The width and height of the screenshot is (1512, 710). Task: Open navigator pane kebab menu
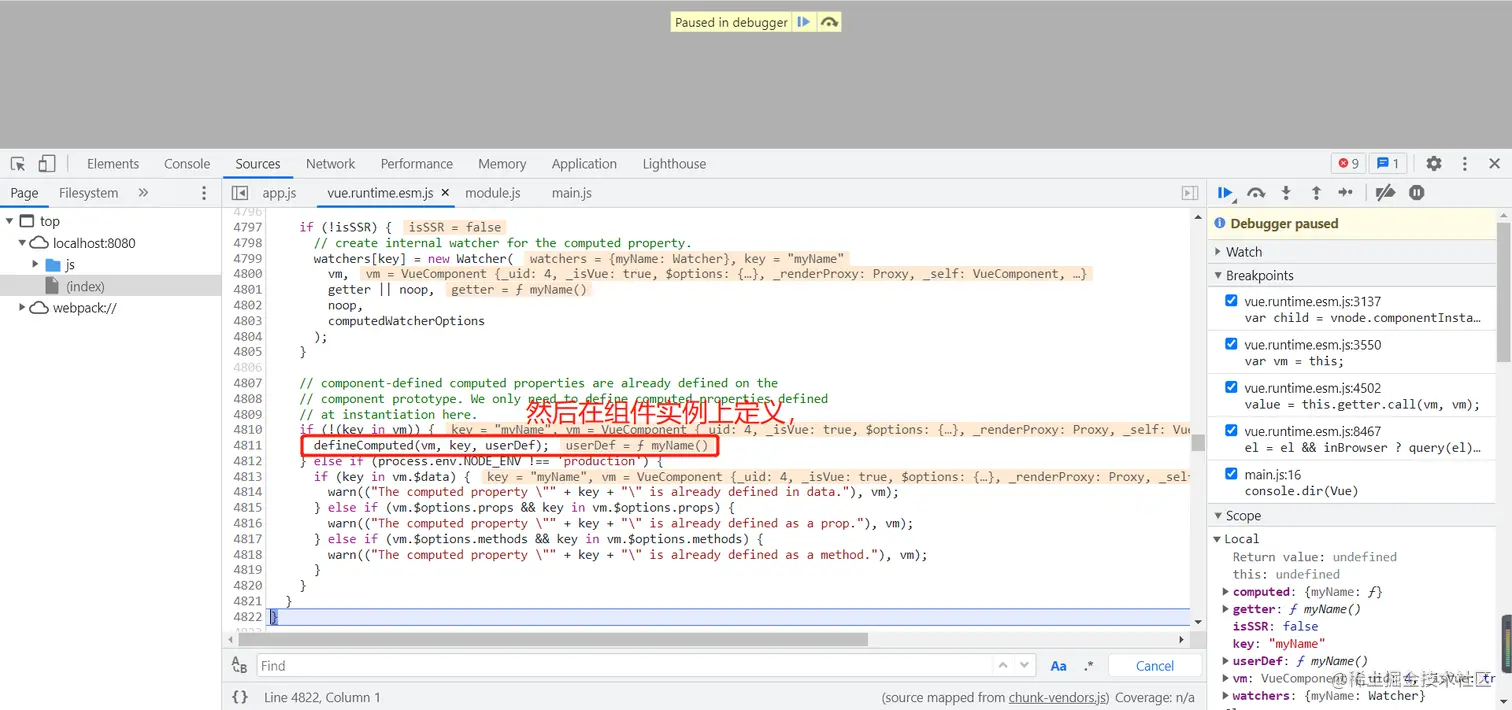pyautogui.click(x=204, y=193)
